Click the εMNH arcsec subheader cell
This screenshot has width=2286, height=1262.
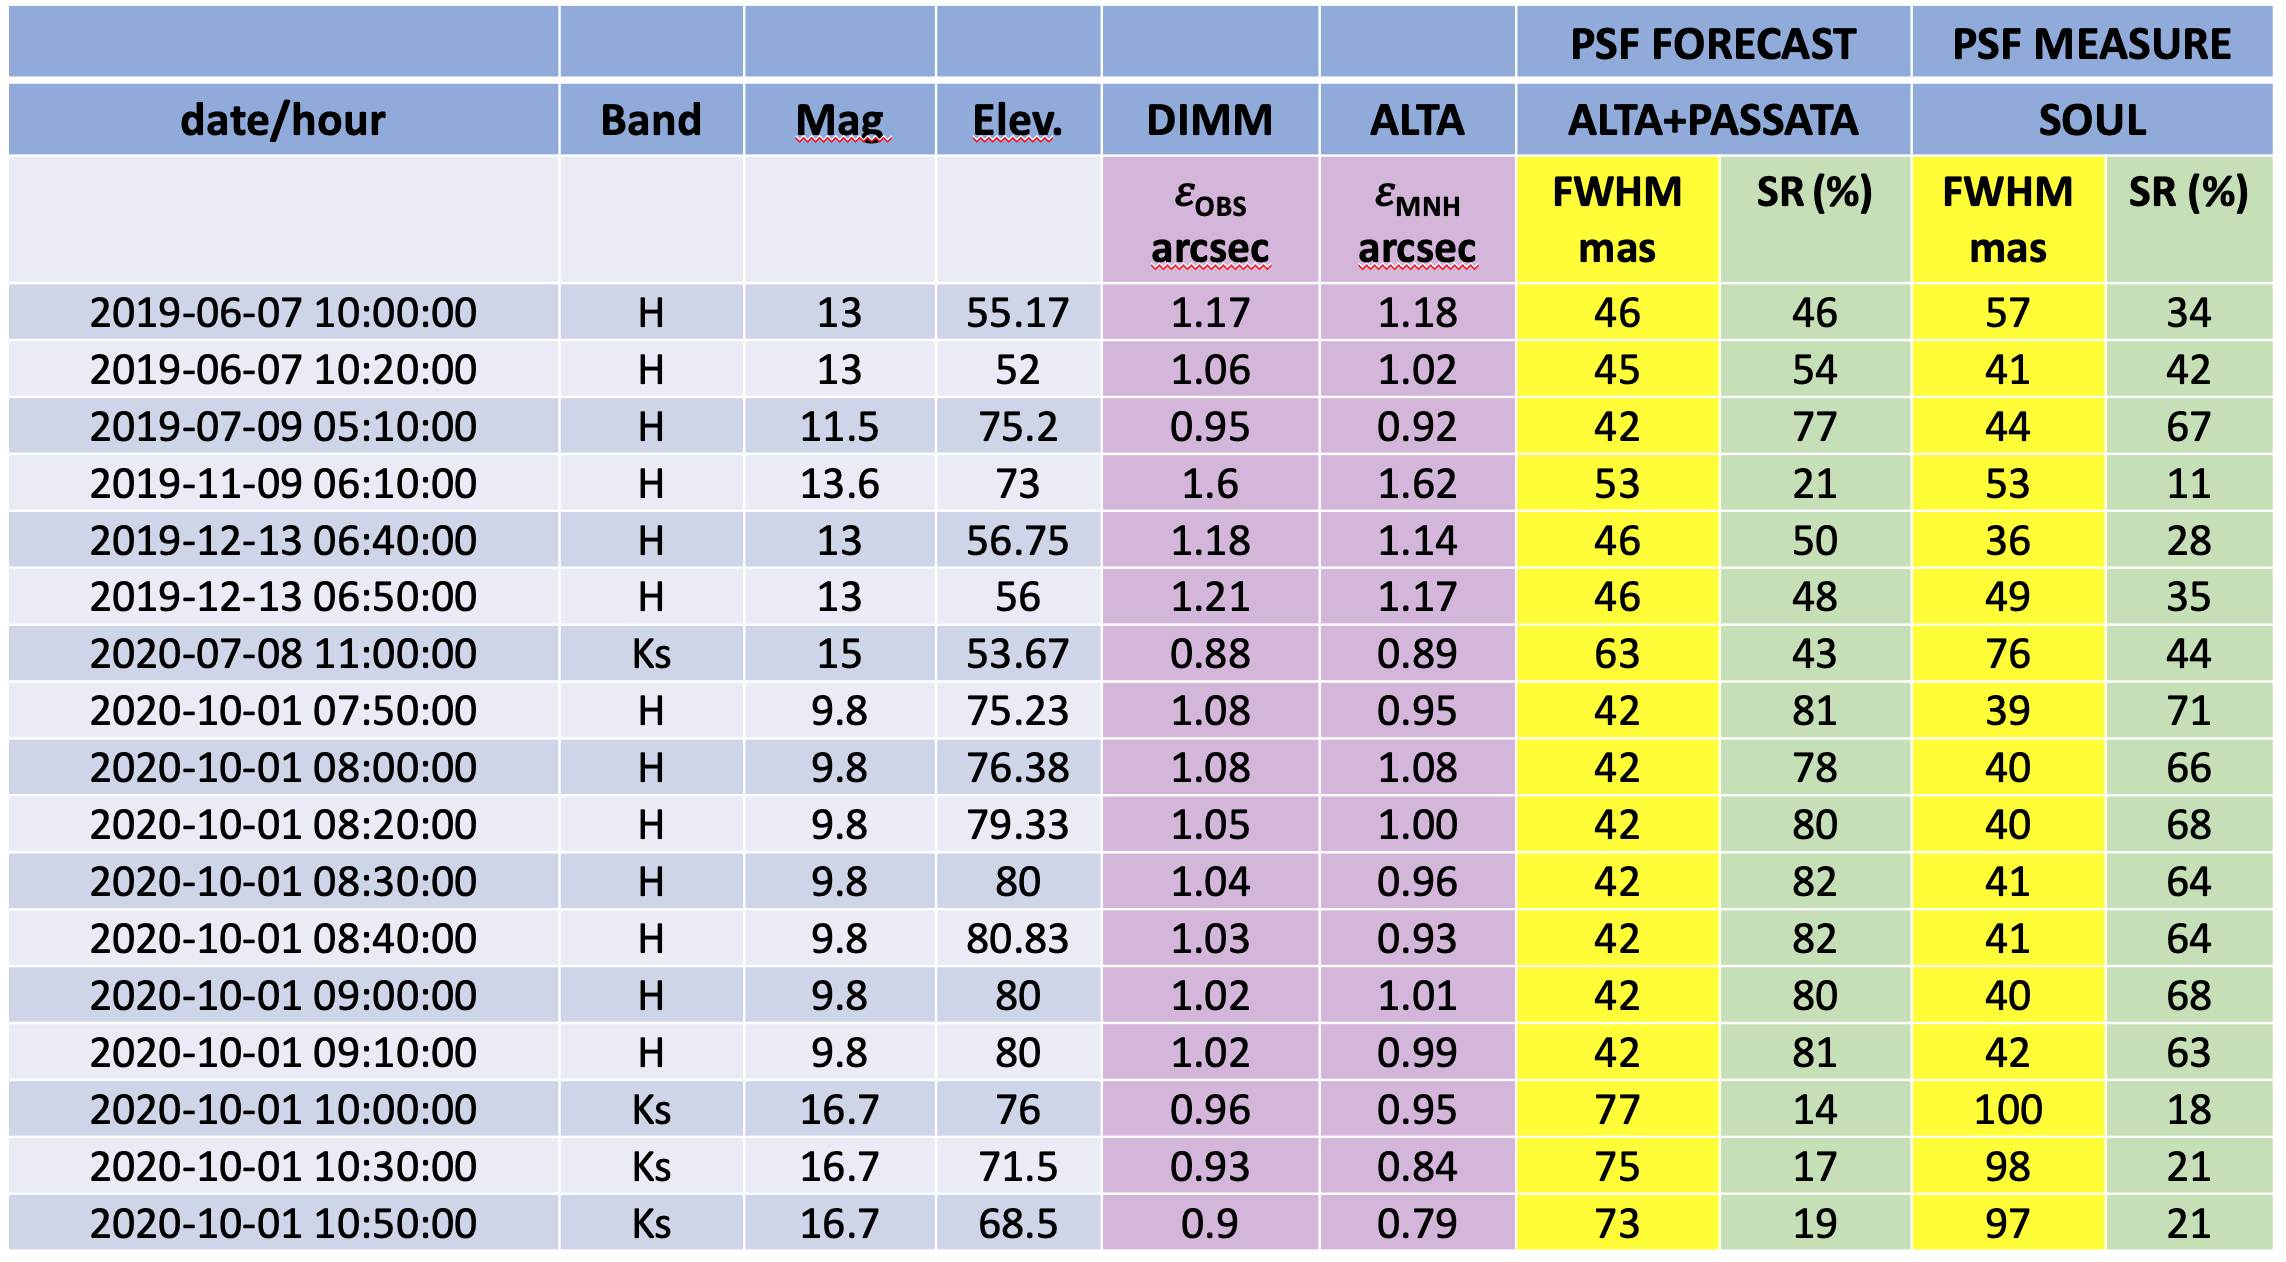[x=1417, y=221]
